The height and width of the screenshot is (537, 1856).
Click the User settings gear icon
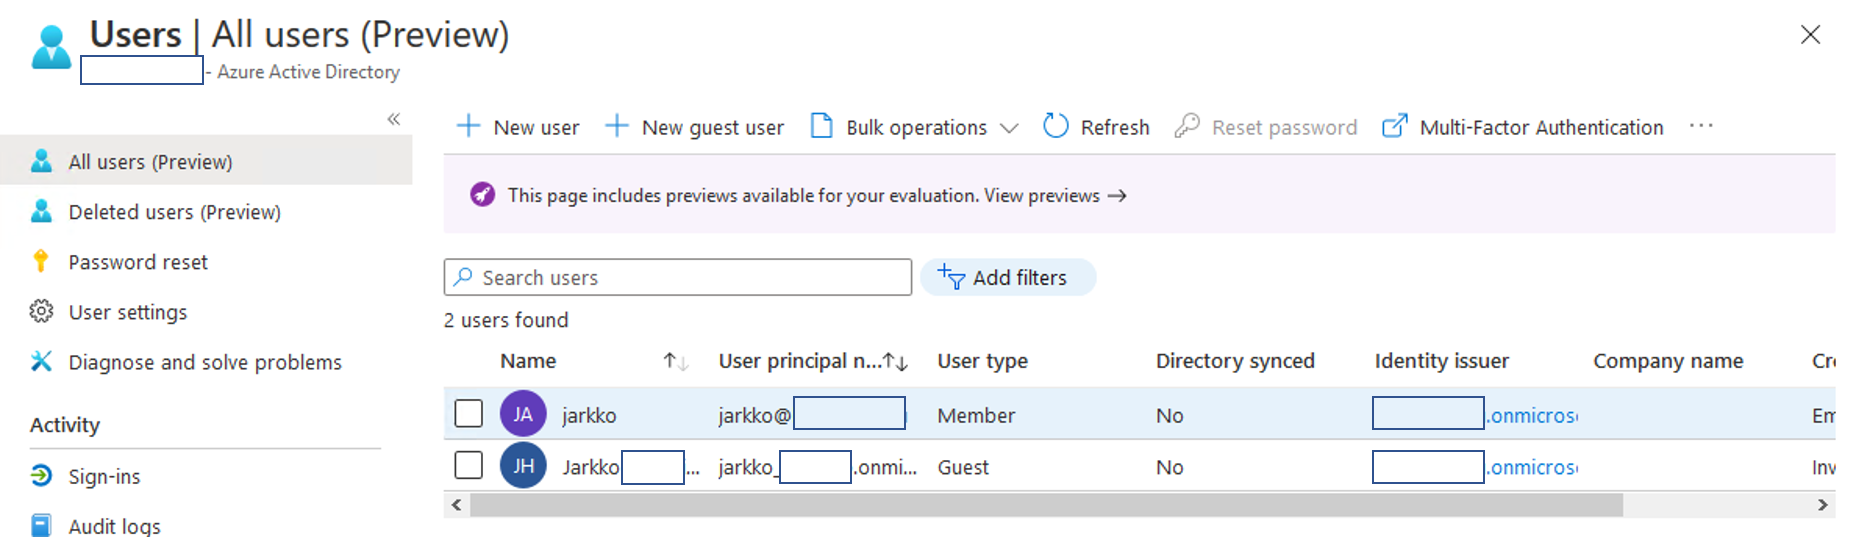[x=41, y=312]
